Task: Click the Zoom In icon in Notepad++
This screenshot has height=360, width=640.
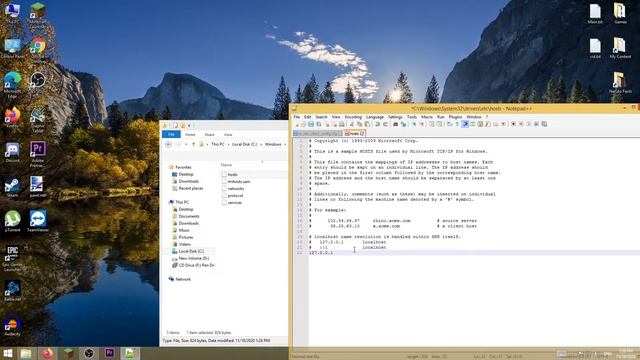Action: pyautogui.click(x=414, y=124)
